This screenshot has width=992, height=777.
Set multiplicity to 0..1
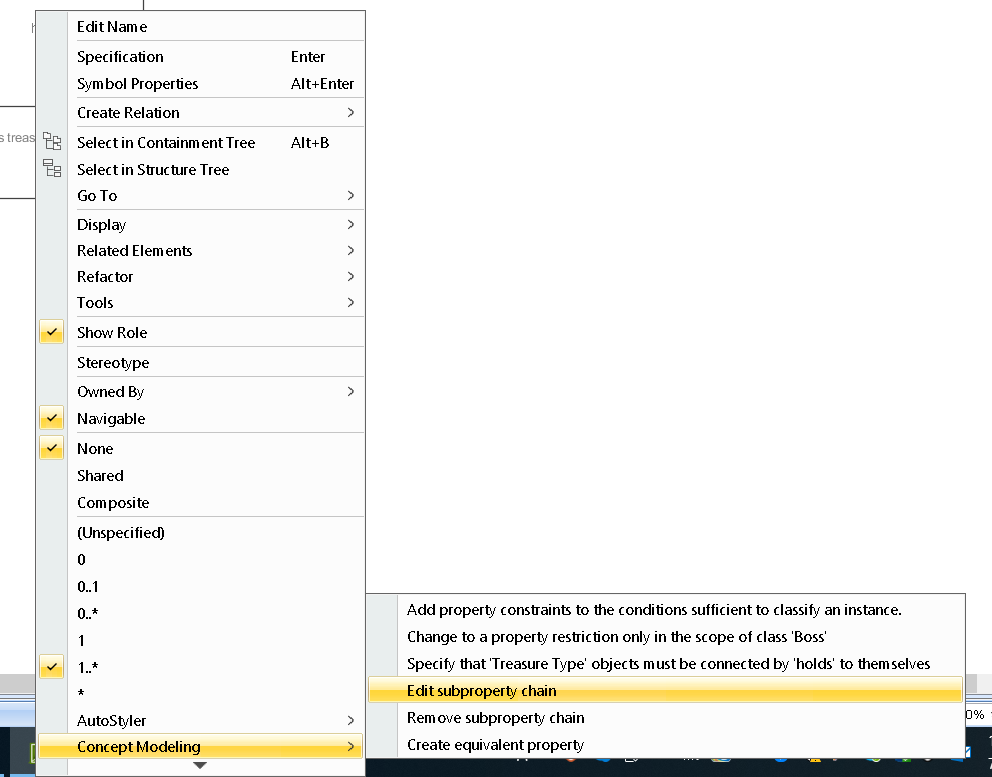click(x=201, y=587)
